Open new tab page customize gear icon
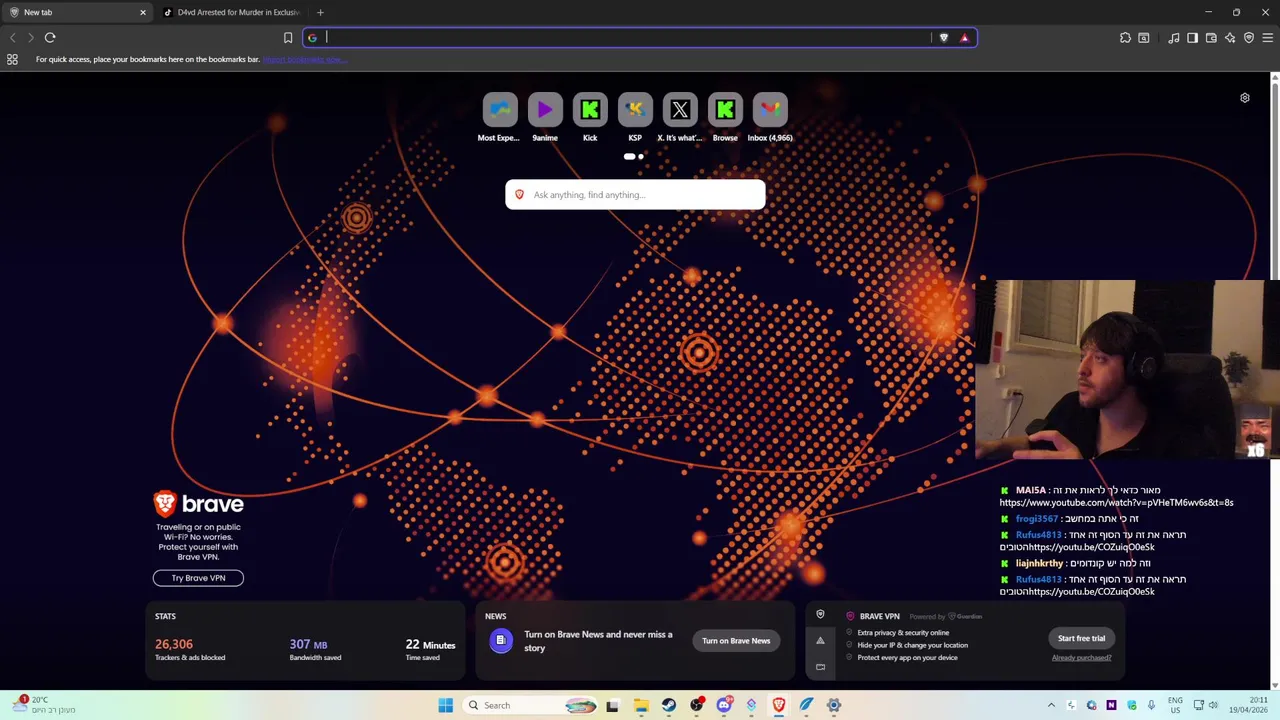This screenshot has width=1280, height=720. tap(1245, 98)
